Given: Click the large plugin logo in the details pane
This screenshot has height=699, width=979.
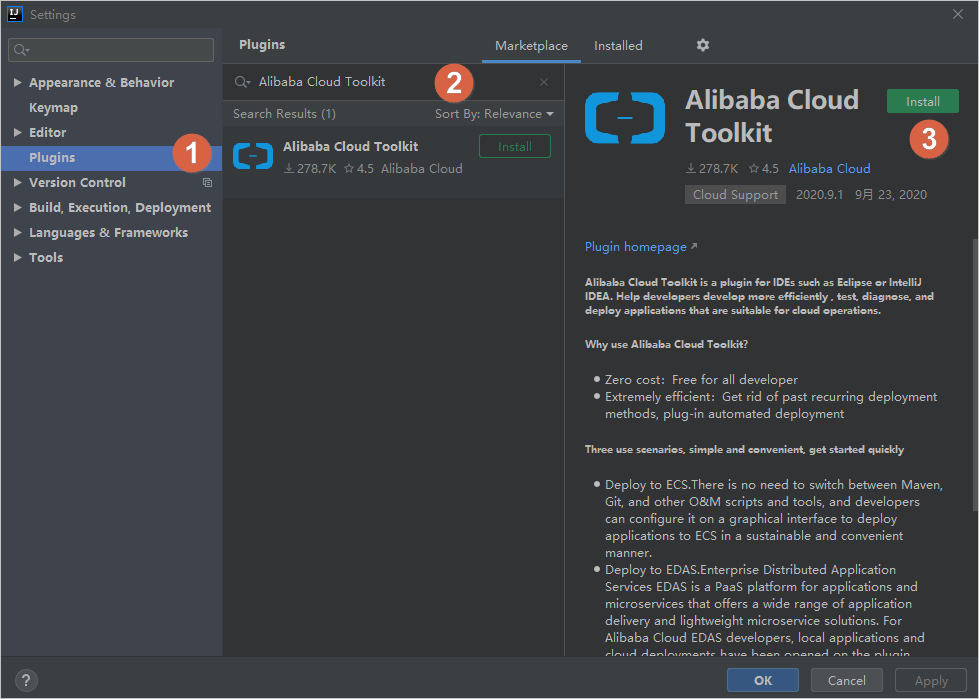Looking at the screenshot, I should [x=625, y=118].
